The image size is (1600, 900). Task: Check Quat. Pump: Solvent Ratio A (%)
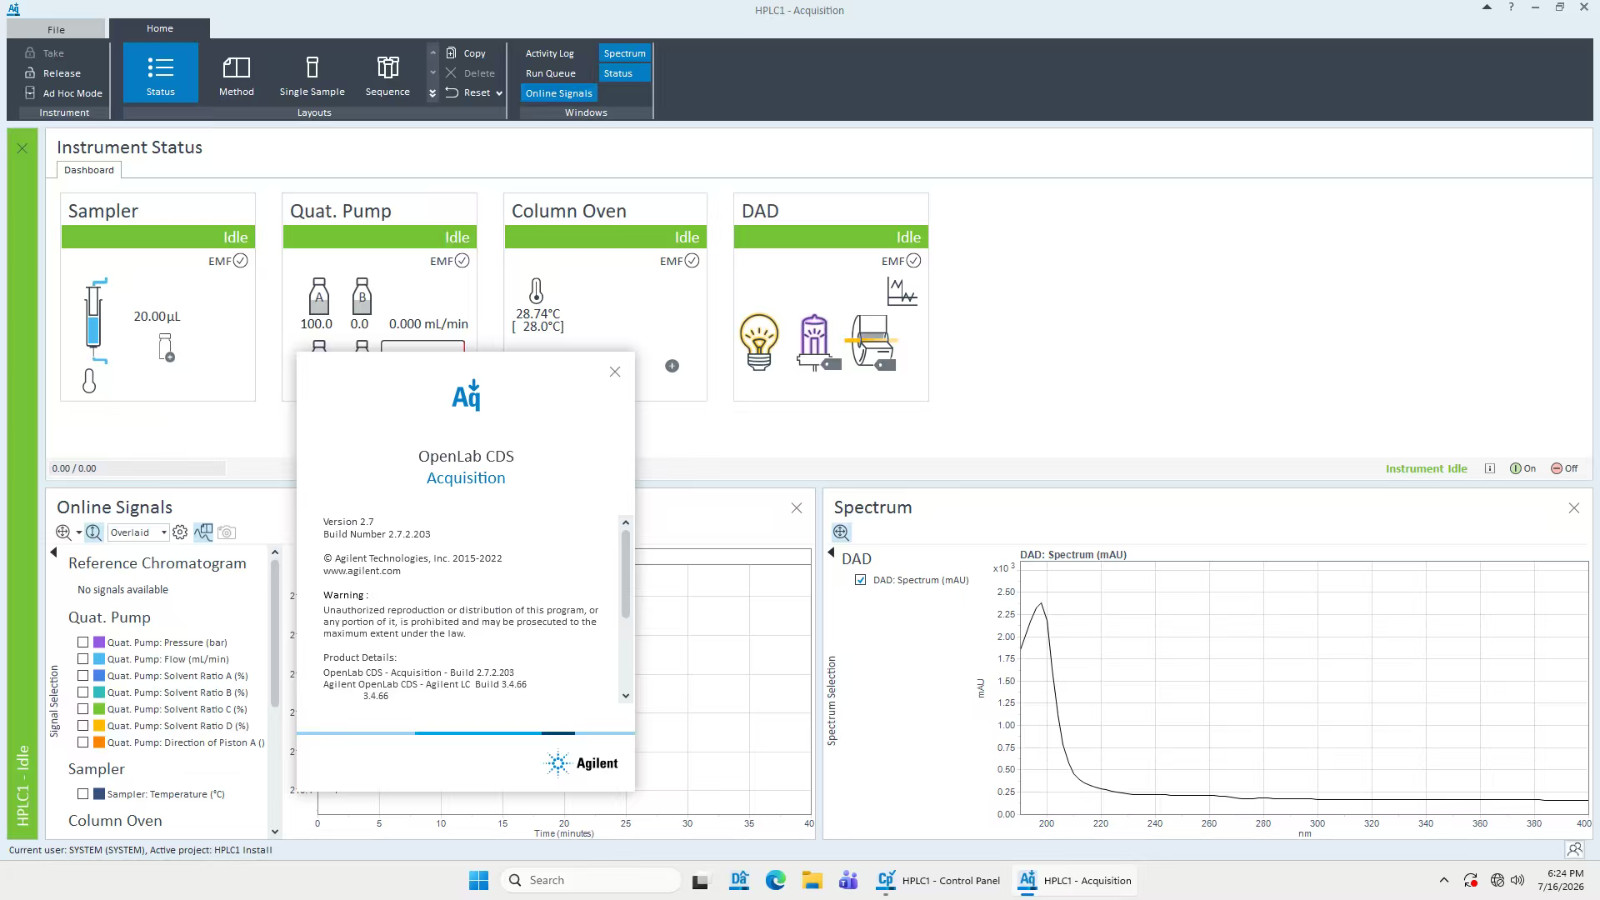(x=83, y=676)
